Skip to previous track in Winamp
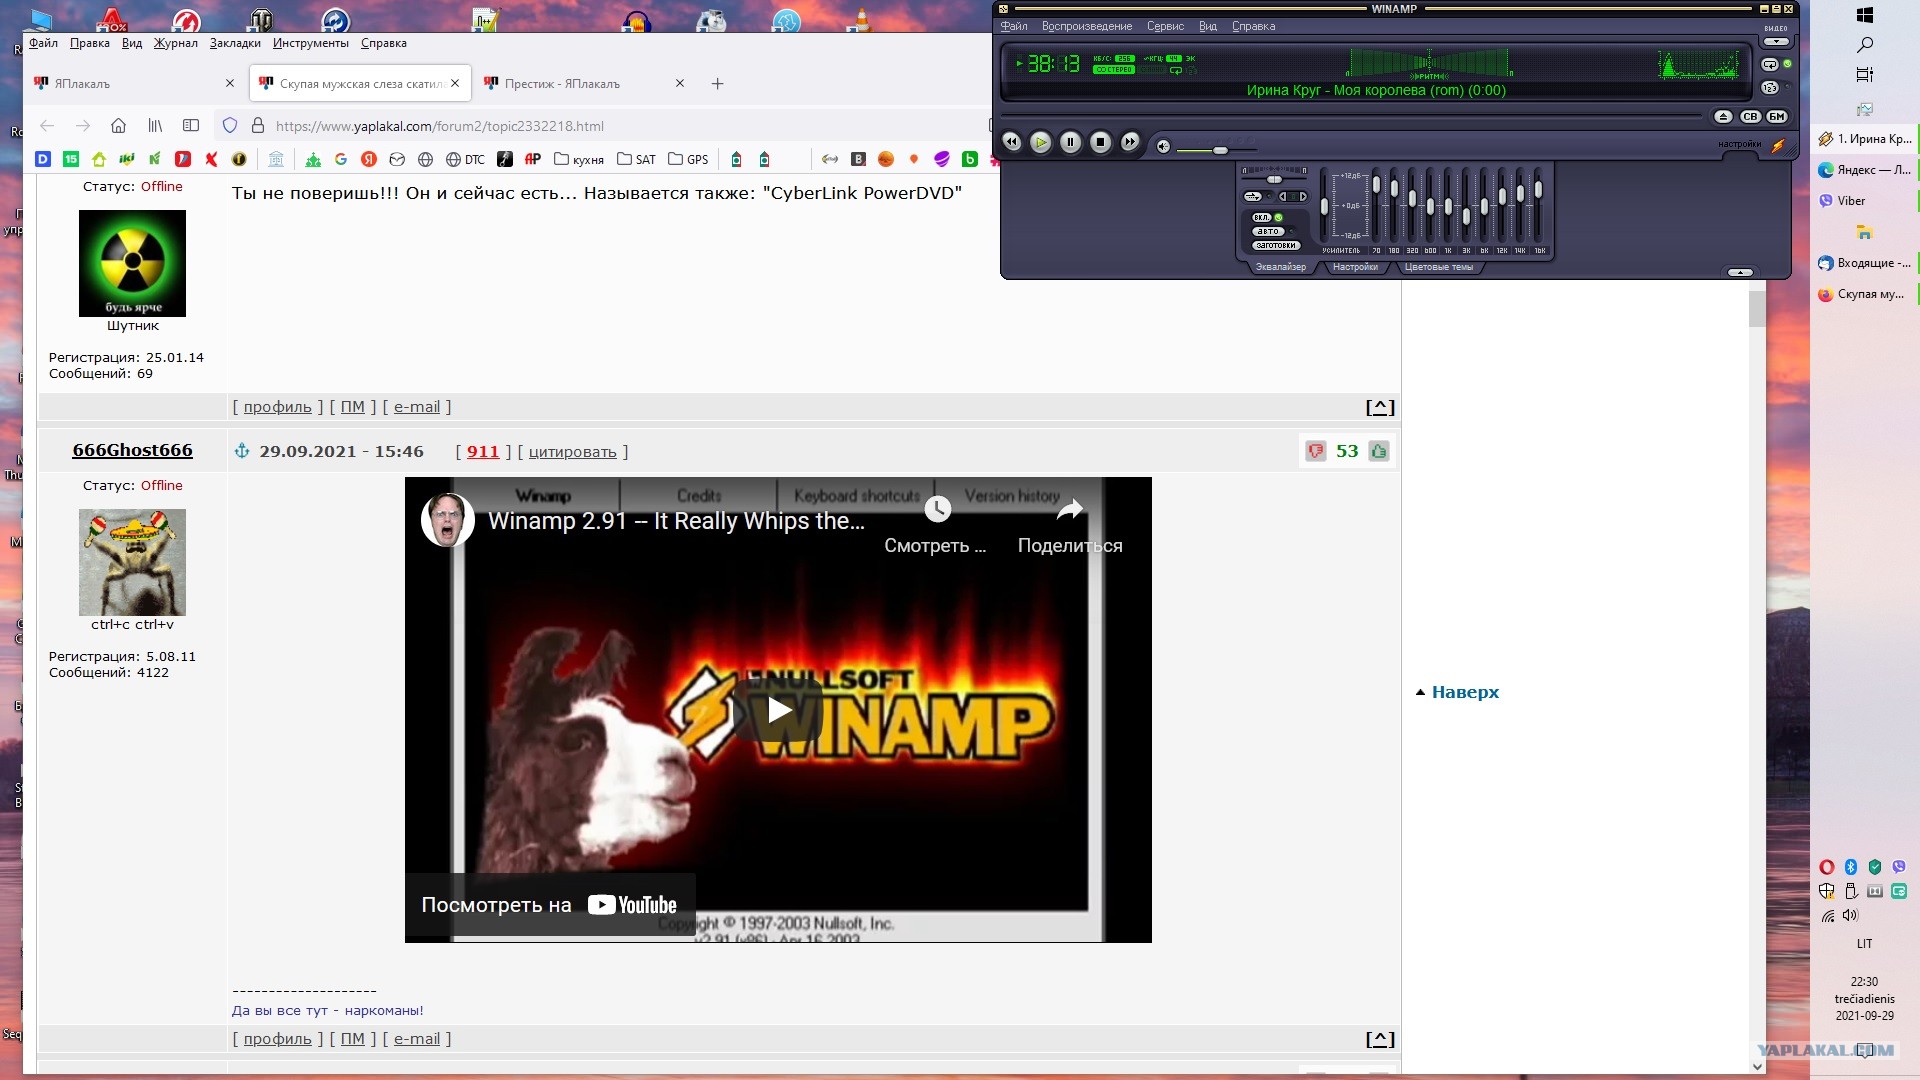The image size is (1920, 1080). pos(1012,143)
